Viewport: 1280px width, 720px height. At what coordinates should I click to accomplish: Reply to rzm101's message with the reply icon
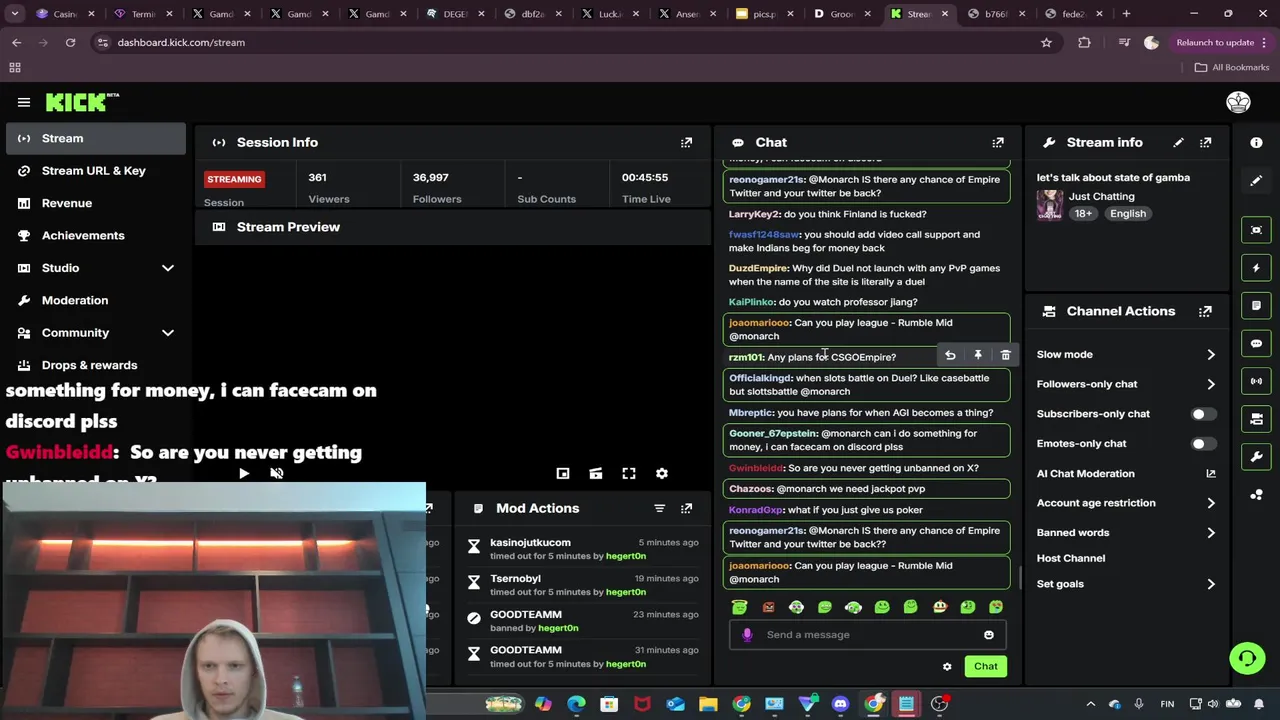(950, 356)
